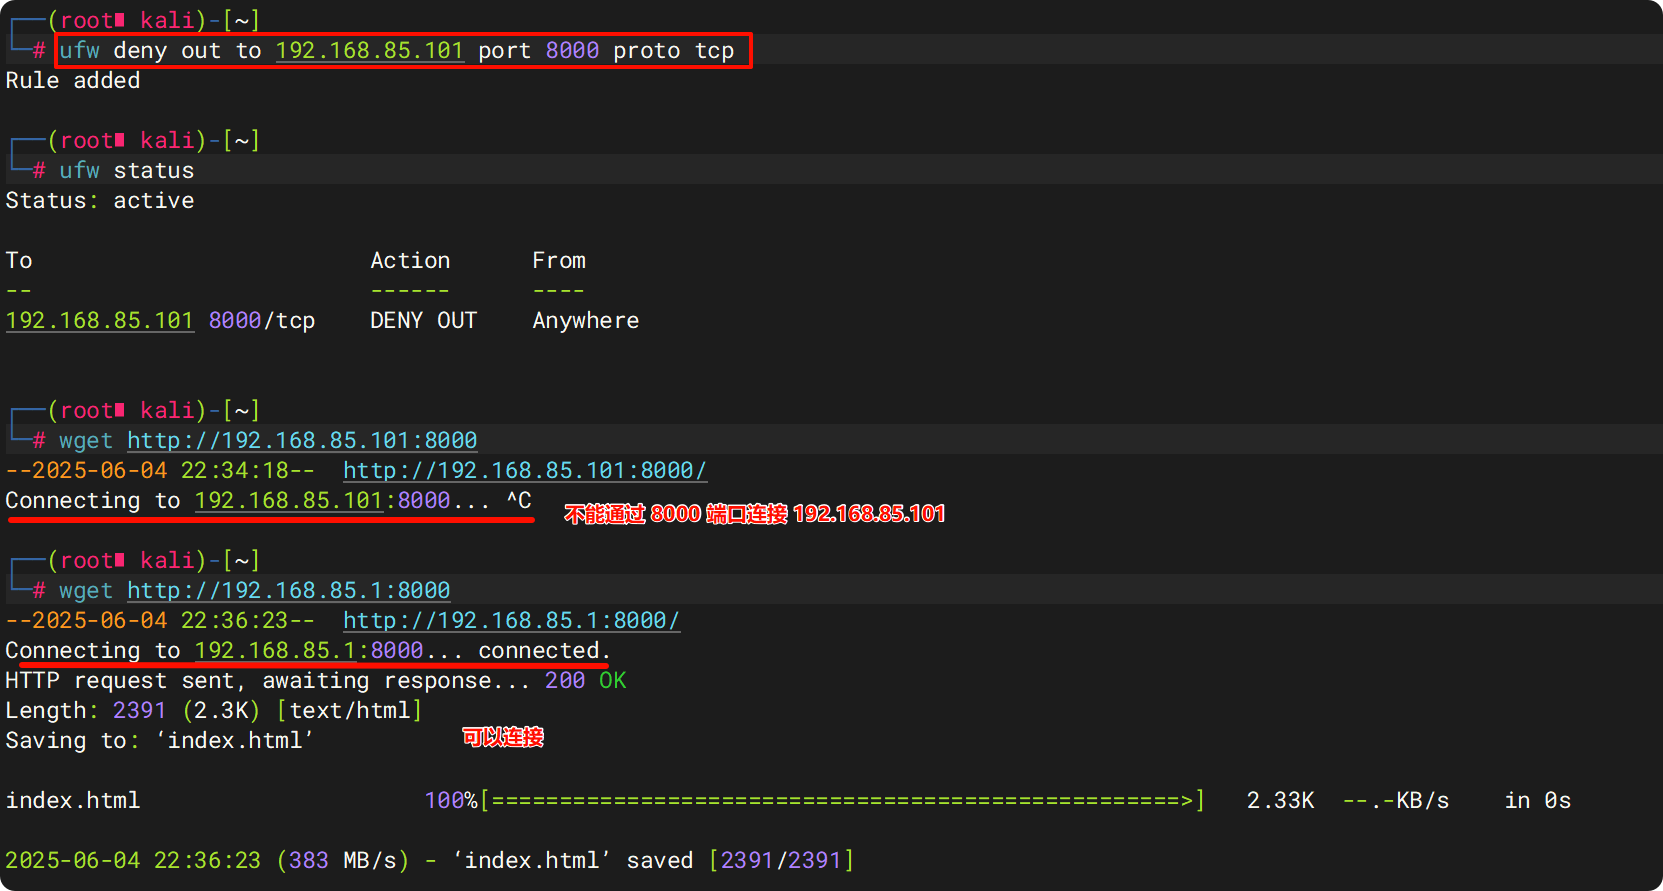Open the http://192.168.85.1:8000/ link after the 22:36:23 timestamp

click(511, 621)
